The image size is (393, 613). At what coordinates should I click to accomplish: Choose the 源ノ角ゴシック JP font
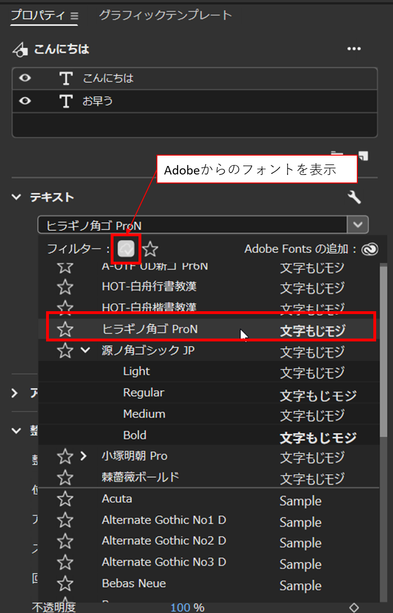(x=148, y=350)
